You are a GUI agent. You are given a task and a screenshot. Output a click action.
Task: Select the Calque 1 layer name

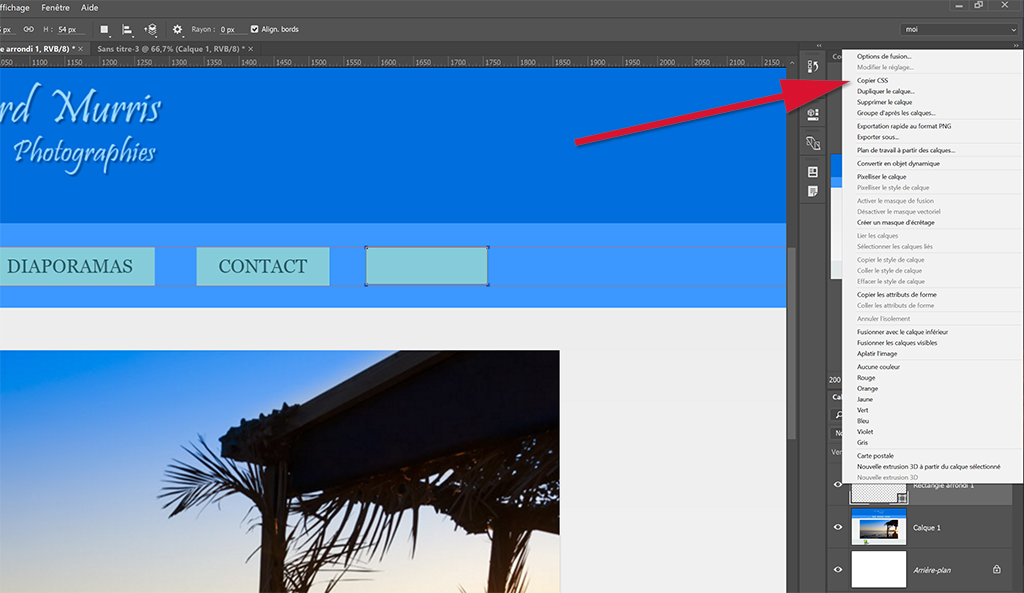click(927, 528)
